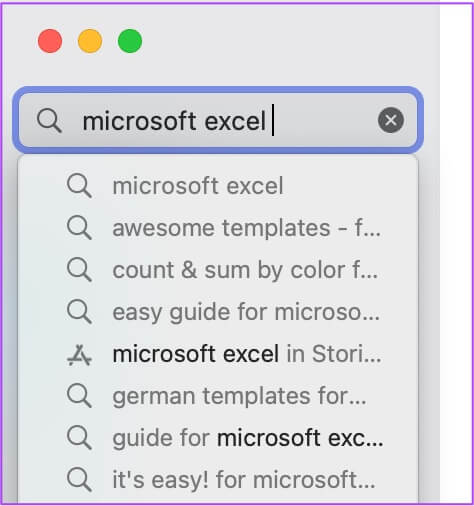Clear the search field with the X button
This screenshot has width=474, height=506.
pos(391,120)
